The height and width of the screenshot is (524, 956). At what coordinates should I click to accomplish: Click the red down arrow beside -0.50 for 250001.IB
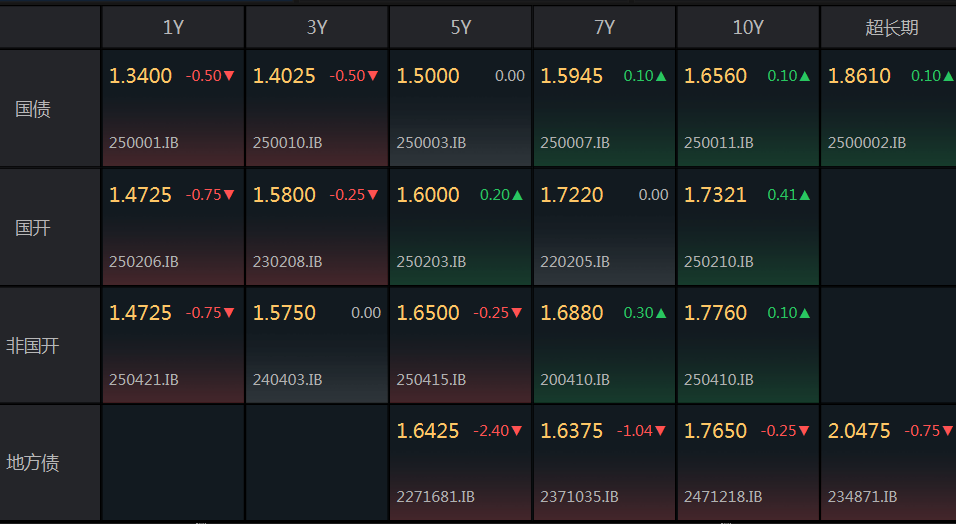[x=229, y=76]
